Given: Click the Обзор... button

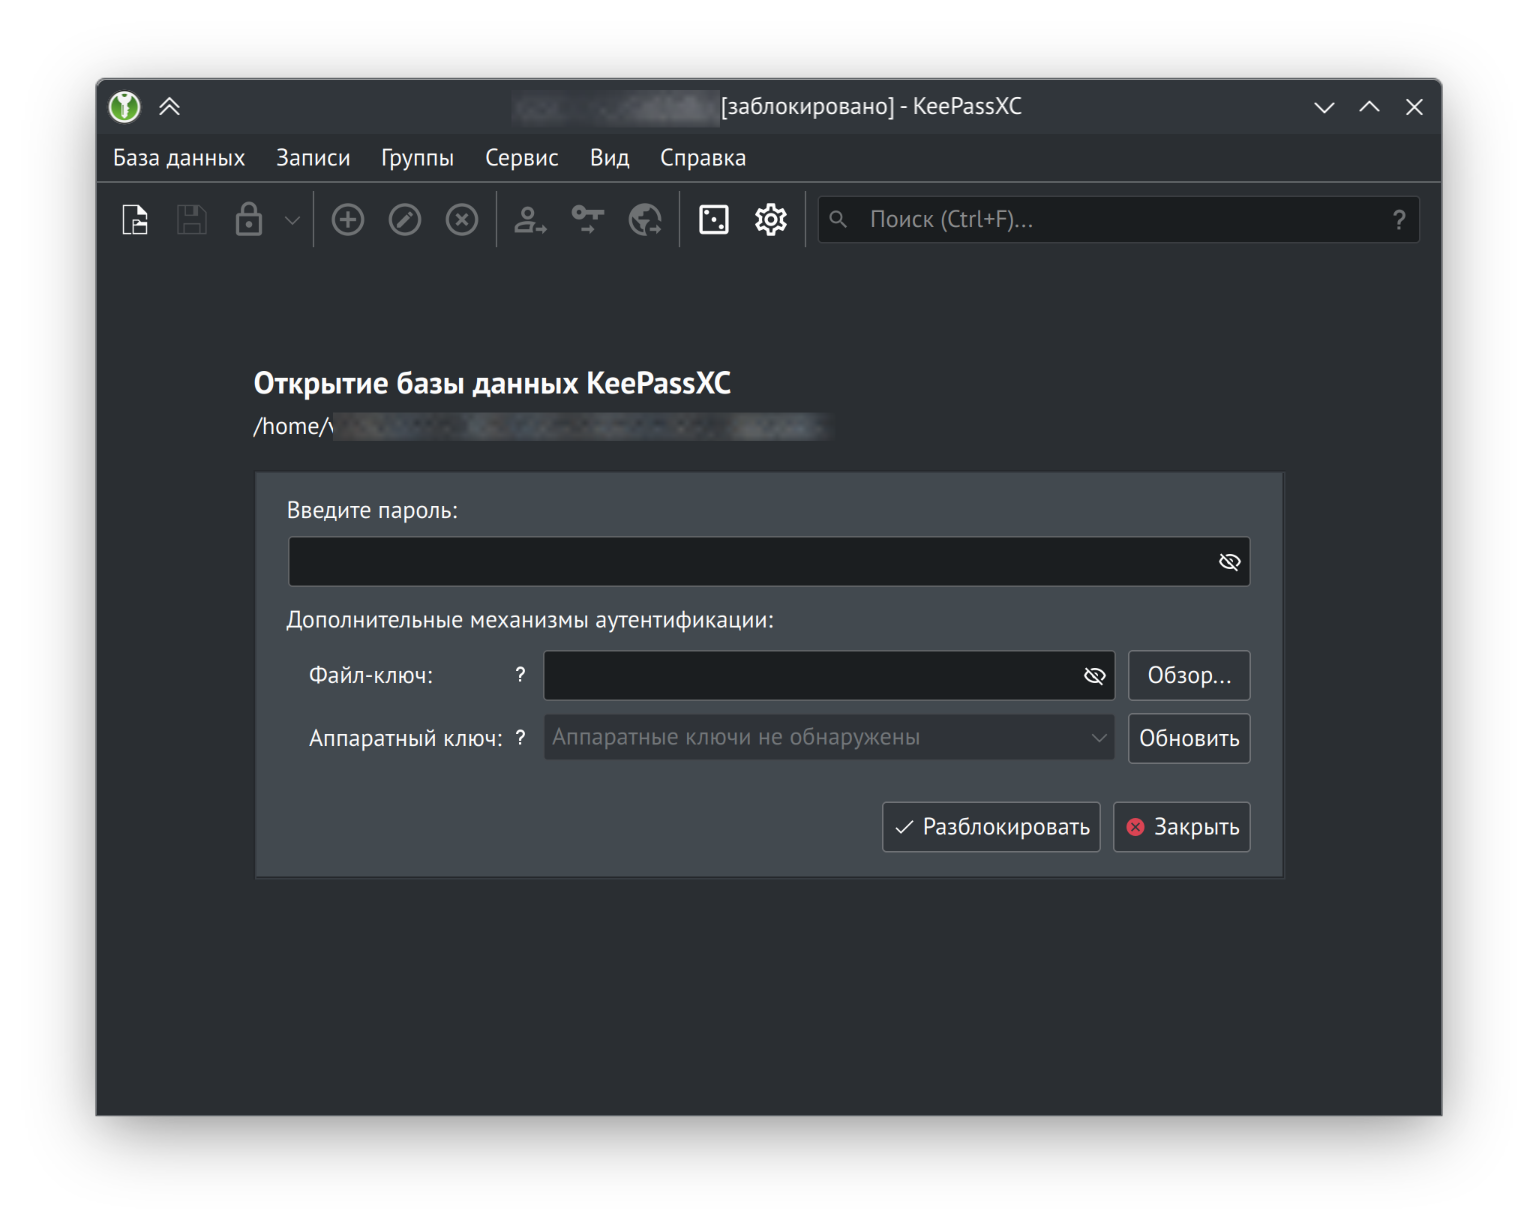Looking at the screenshot, I should [1189, 676].
